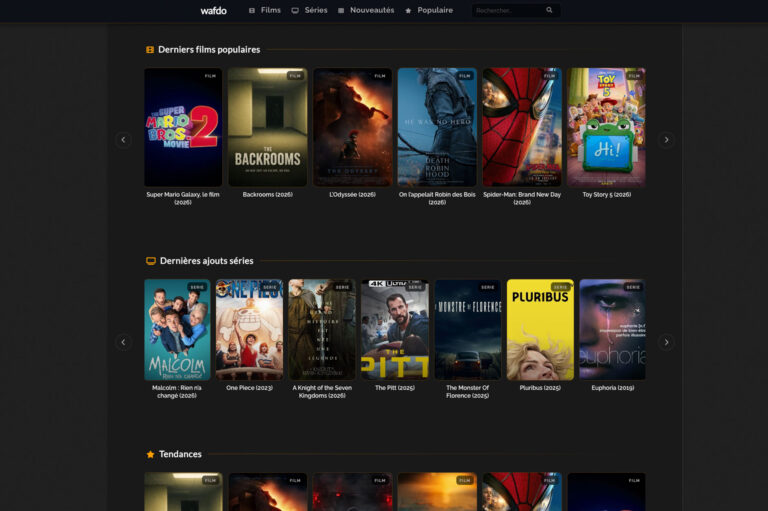Click the Euphoria (2019) title
This screenshot has width=768, height=511.
coord(612,388)
